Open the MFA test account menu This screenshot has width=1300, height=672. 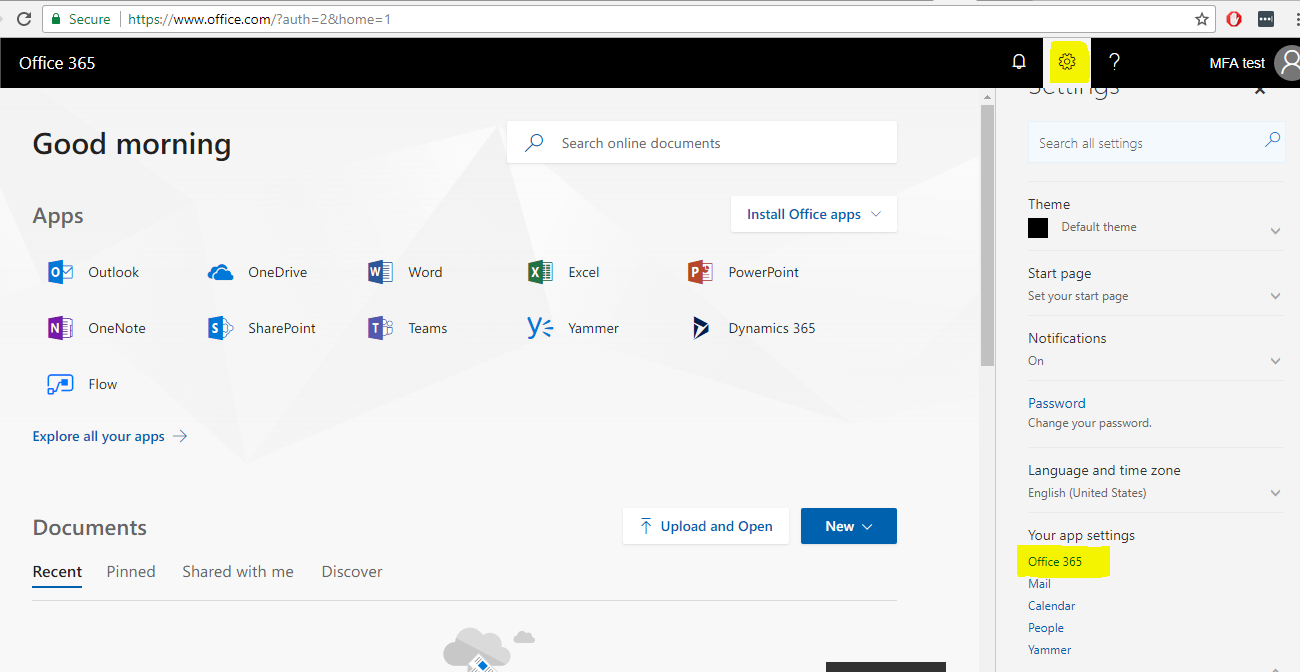click(x=1253, y=63)
